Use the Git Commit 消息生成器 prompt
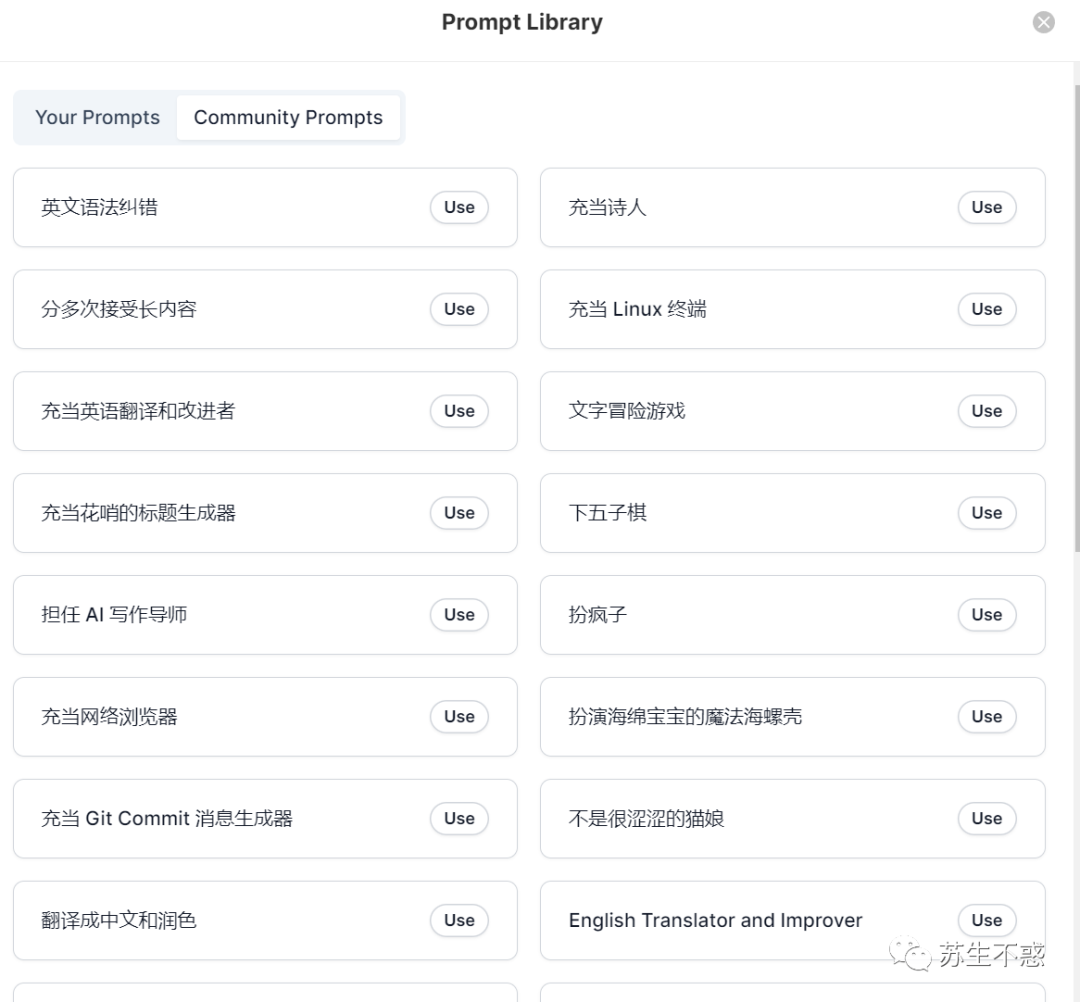The width and height of the screenshot is (1080, 1002). 459,819
